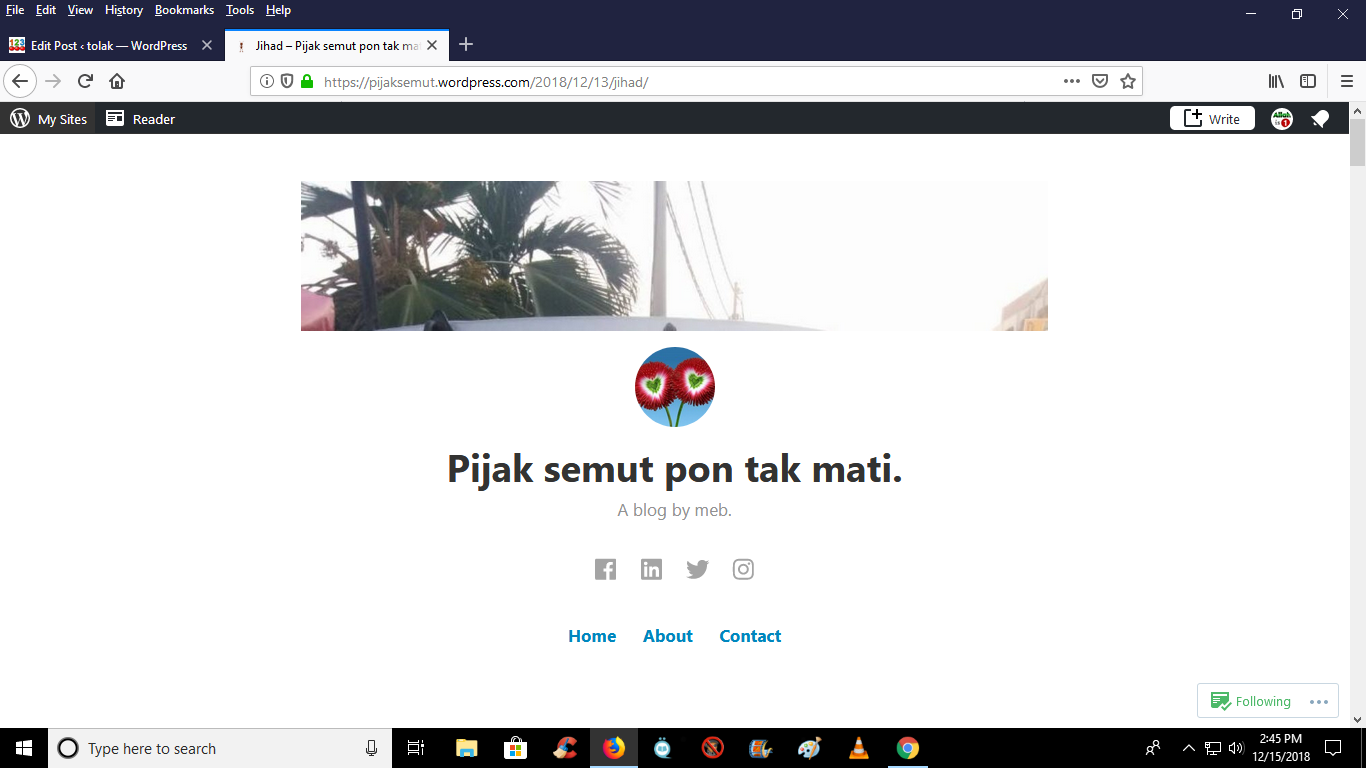Viewport: 1366px width, 768px height.
Task: Open the Bookmarks menu
Action: 184,10
